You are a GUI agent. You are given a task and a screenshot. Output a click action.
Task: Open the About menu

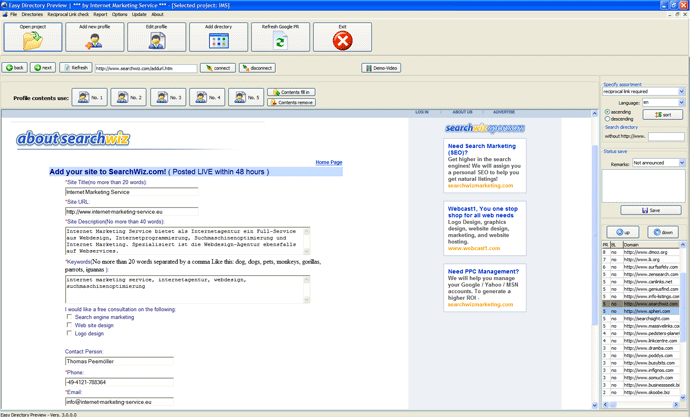coord(157,15)
